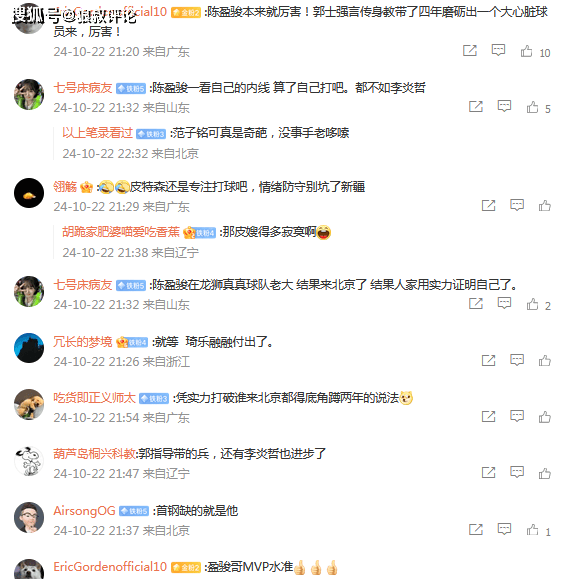
Task: Like the top comment with 10 likes
Action: coord(527,51)
